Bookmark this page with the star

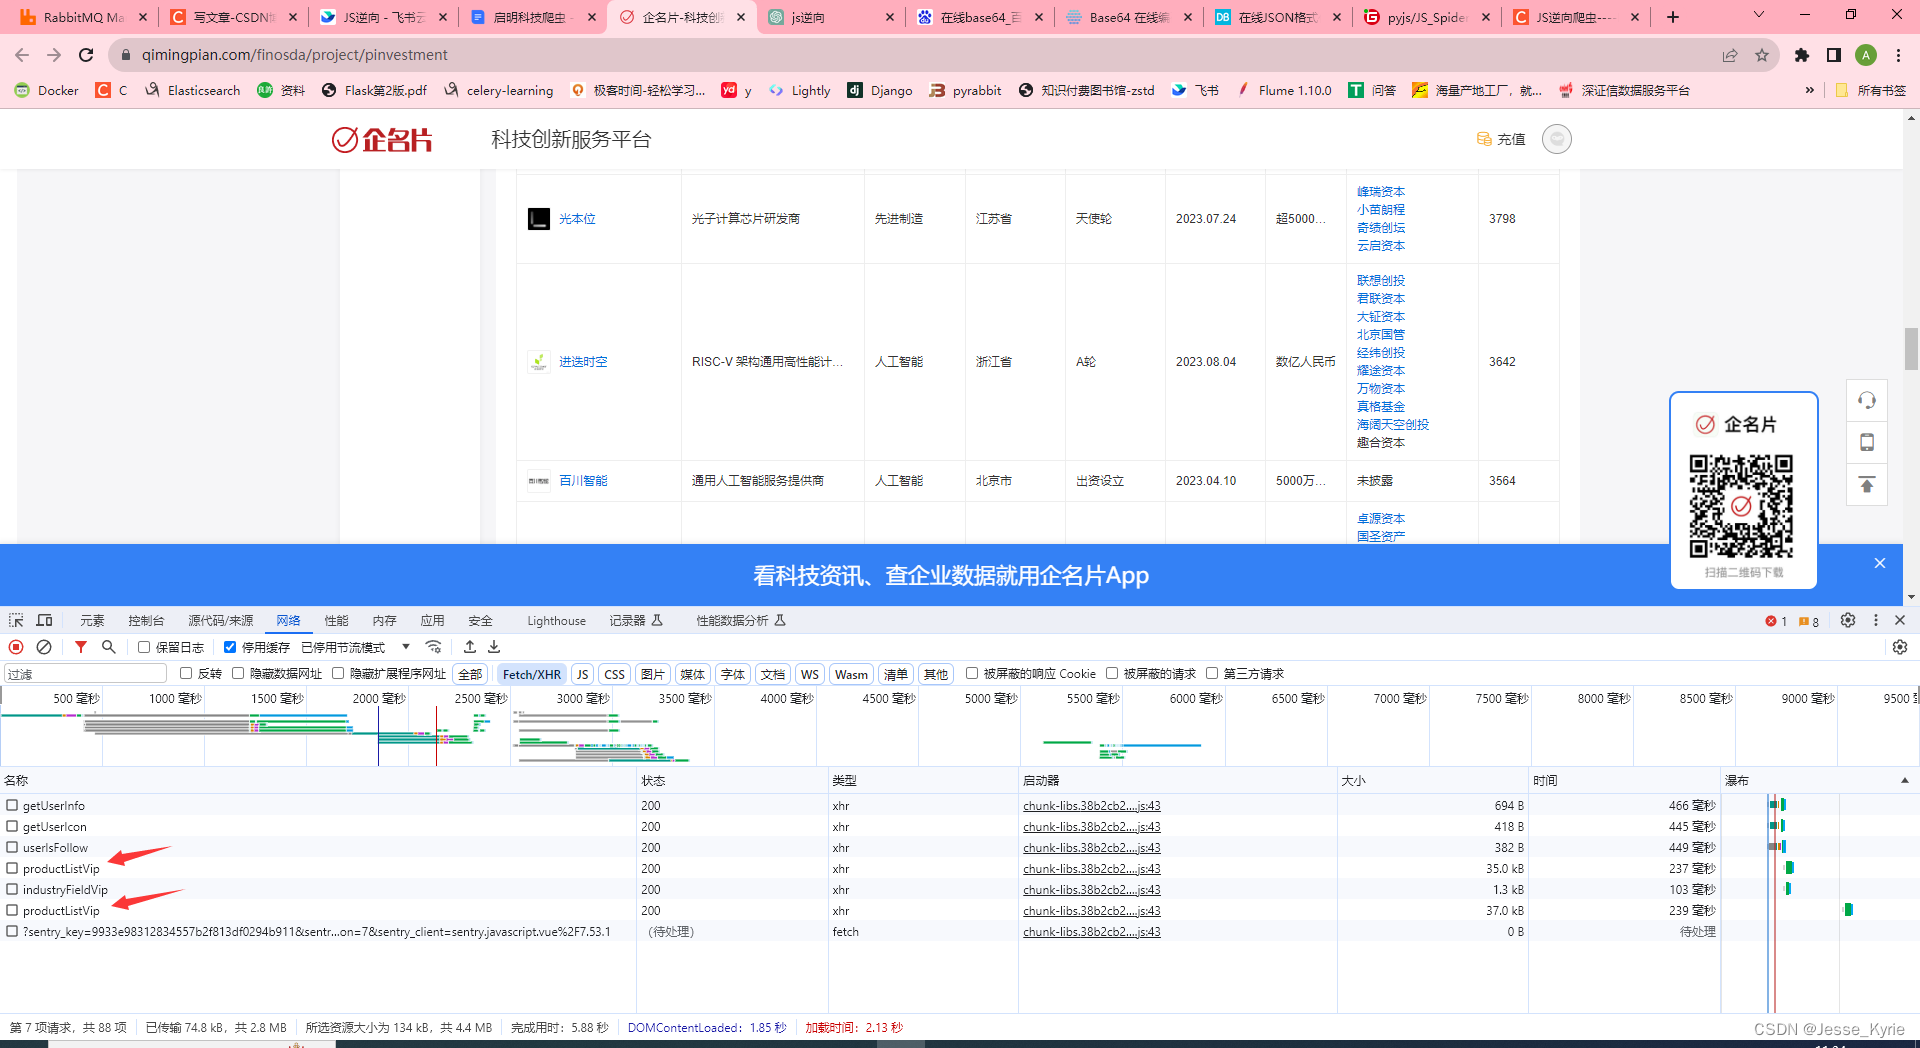1762,55
